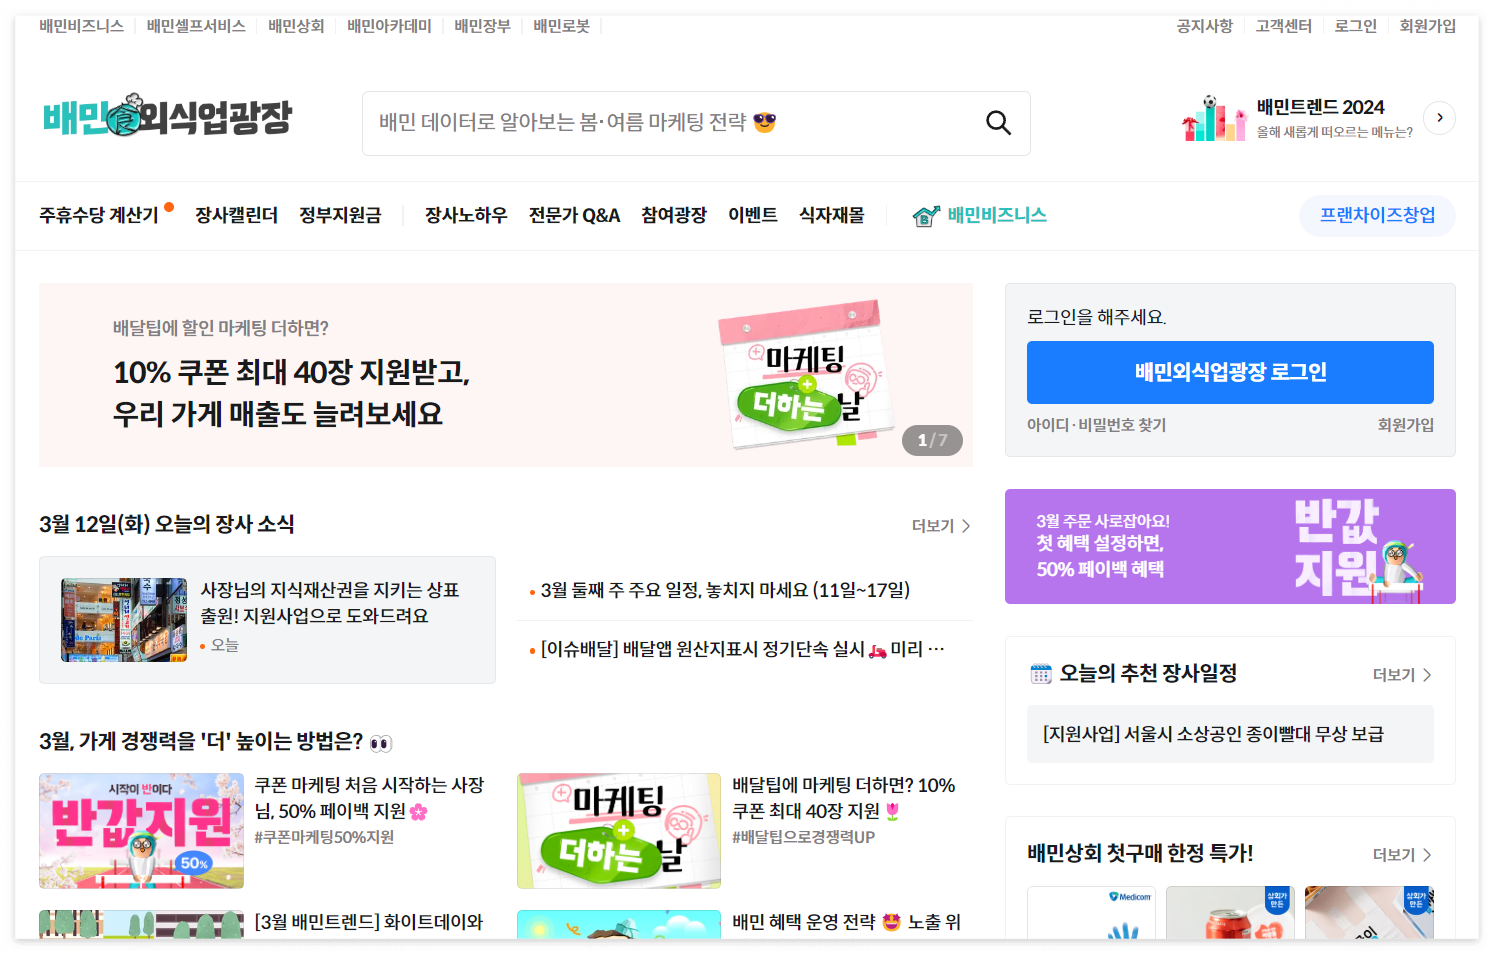Open 고객센터 from the top bar
This screenshot has height=954, width=1494.
click(1280, 25)
